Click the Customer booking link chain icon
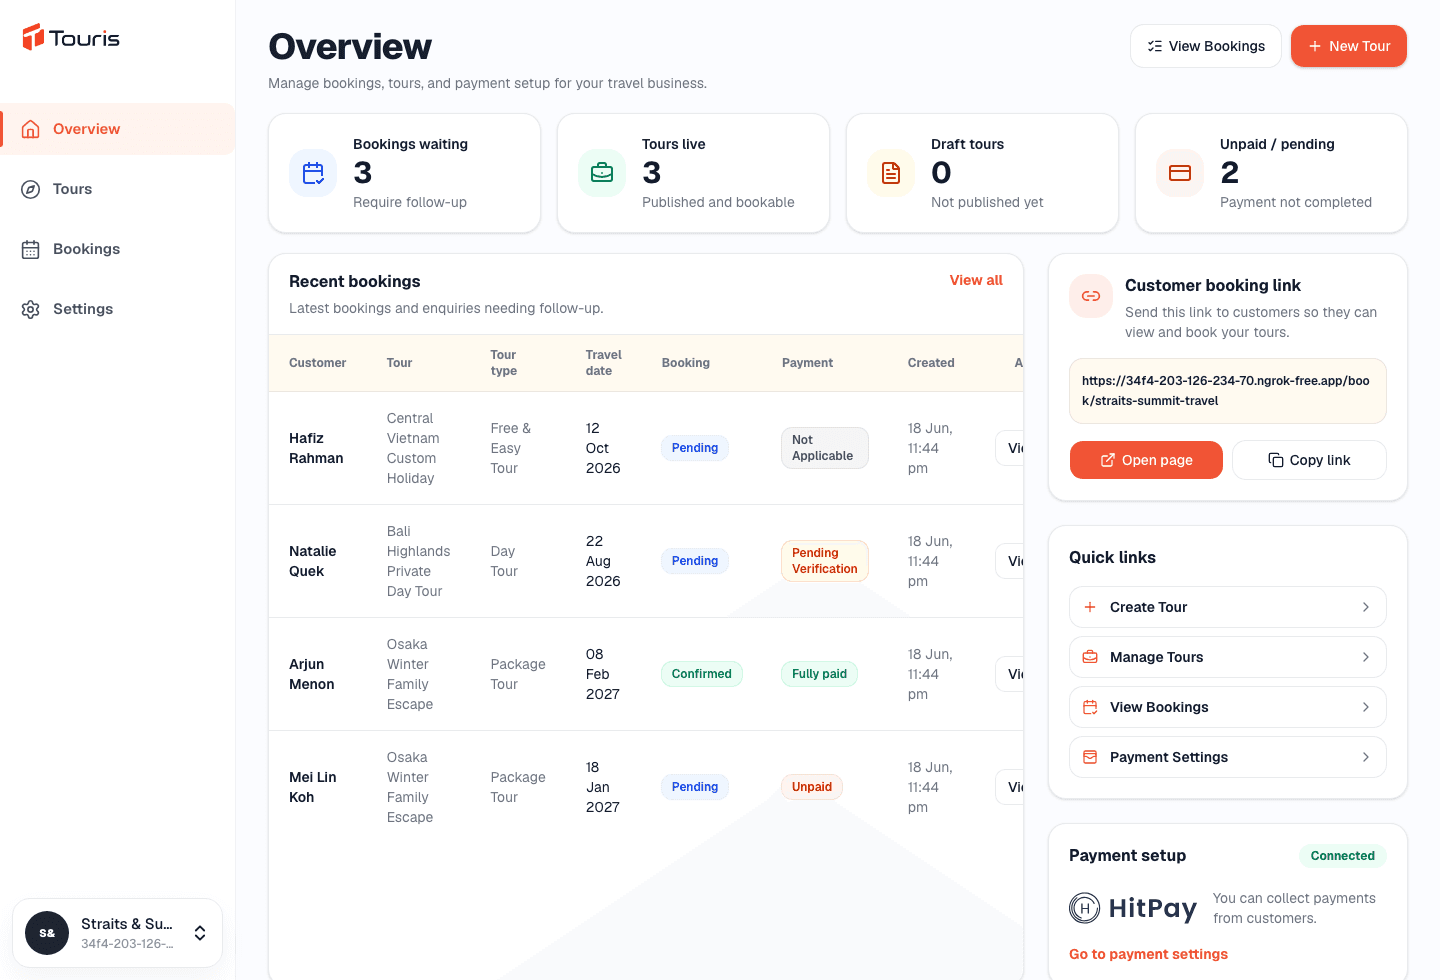 pos(1091,296)
